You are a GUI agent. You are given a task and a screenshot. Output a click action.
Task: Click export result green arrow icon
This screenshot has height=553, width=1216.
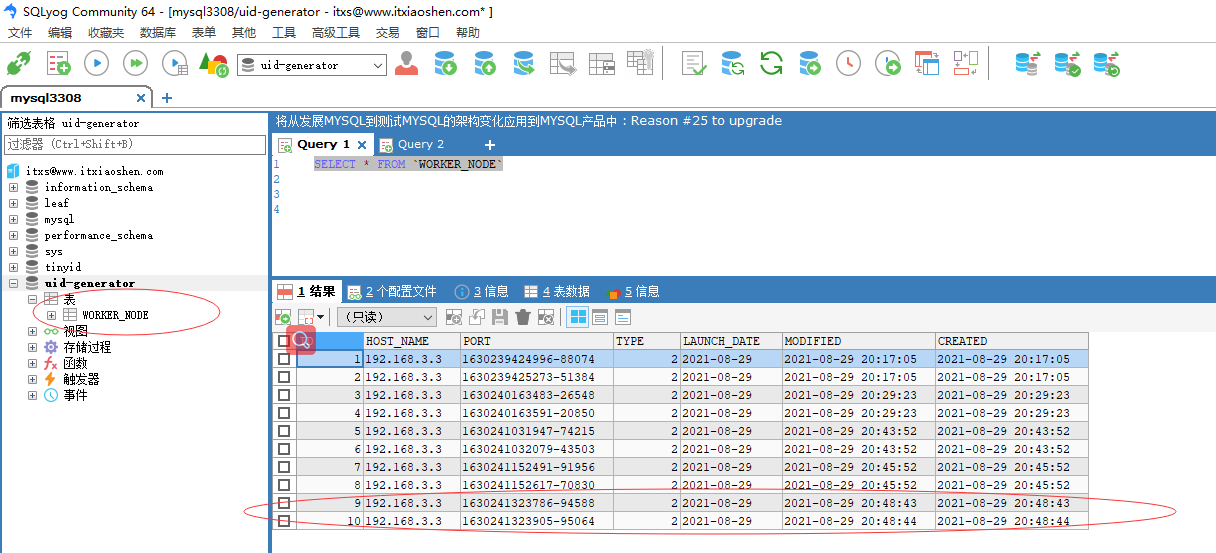point(284,317)
